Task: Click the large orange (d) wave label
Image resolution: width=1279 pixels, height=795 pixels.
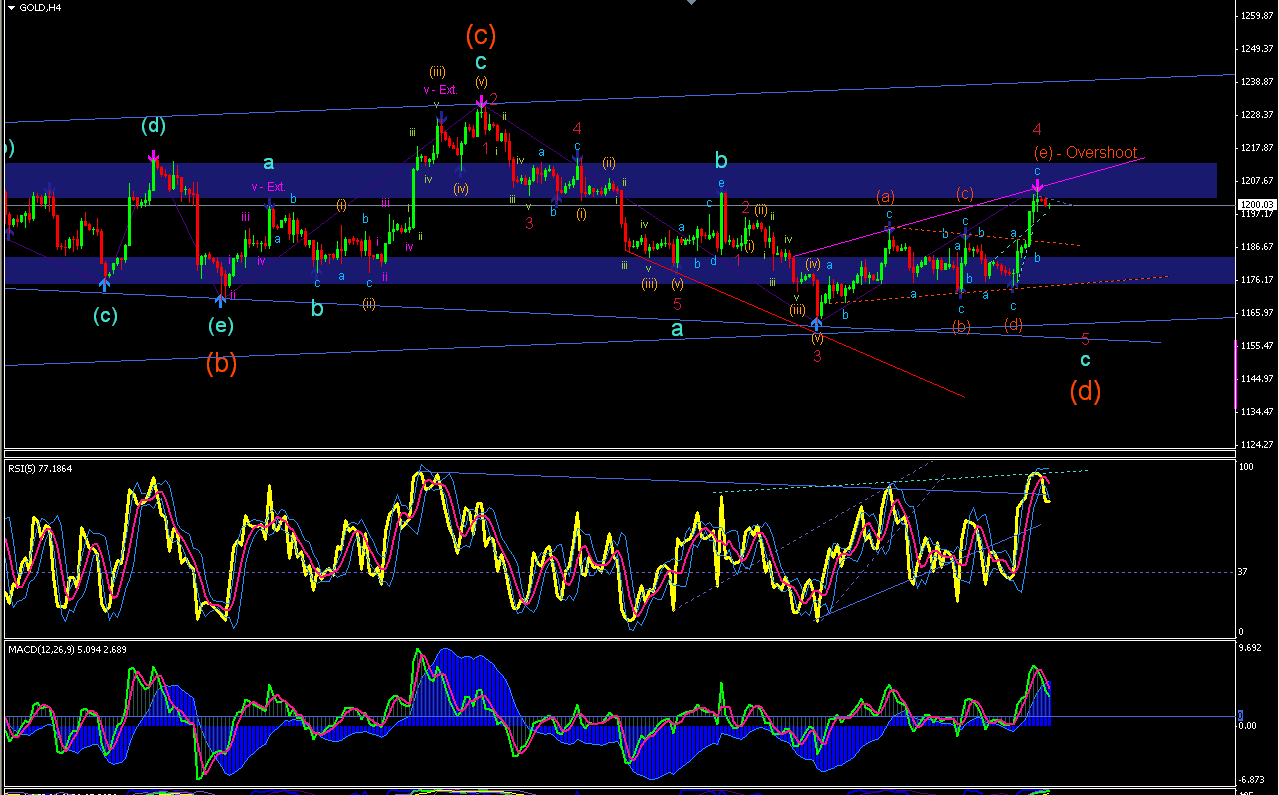Action: point(1085,391)
